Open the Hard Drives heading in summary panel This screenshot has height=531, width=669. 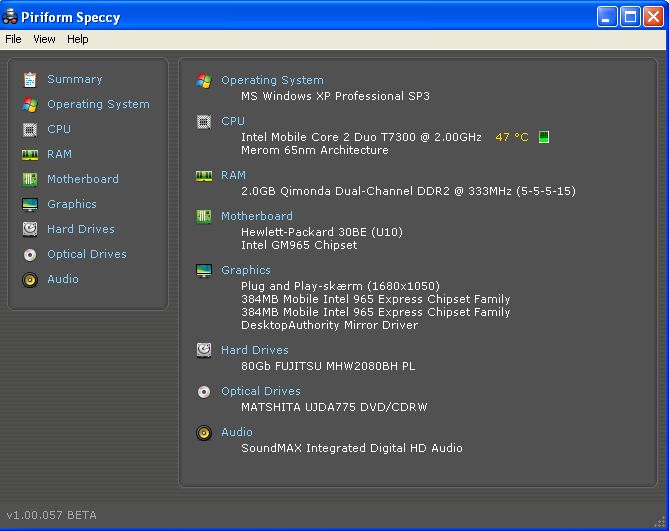[254, 350]
